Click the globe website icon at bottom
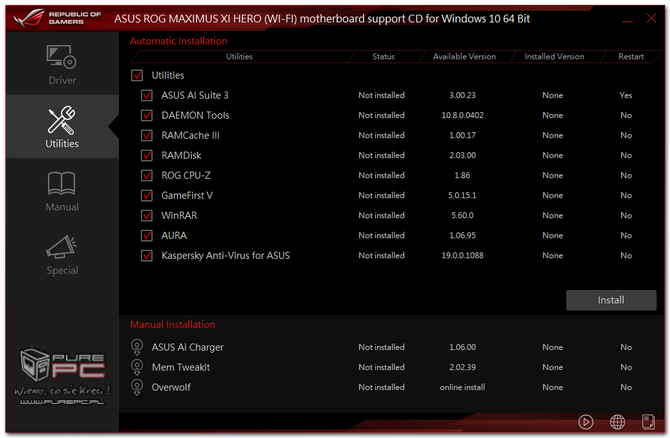The image size is (670, 438). coord(617,422)
